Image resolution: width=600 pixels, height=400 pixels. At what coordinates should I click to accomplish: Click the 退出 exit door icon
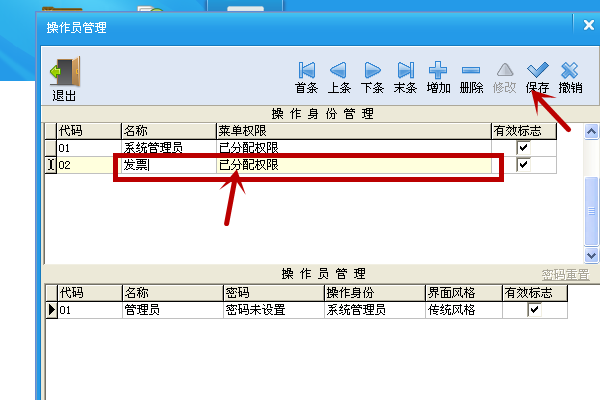(65, 72)
